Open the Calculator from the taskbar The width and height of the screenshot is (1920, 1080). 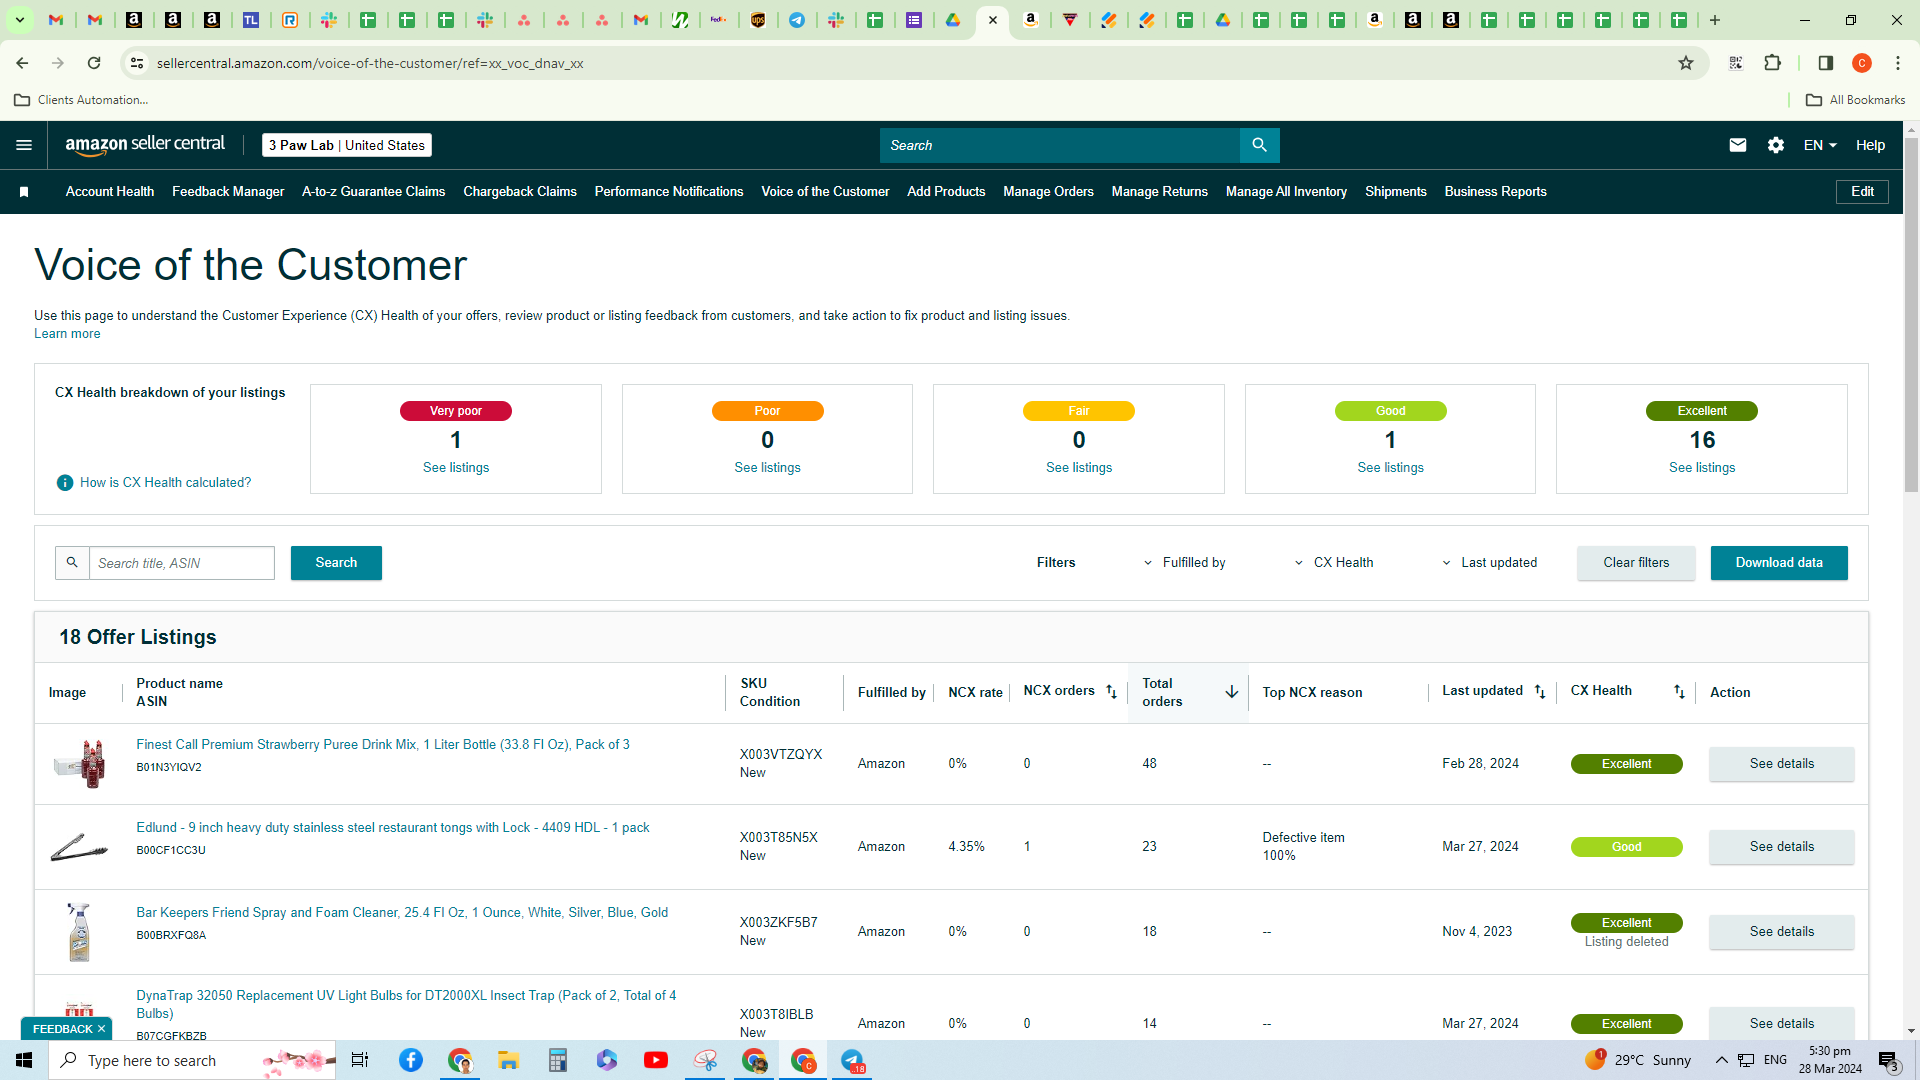pyautogui.click(x=558, y=1060)
